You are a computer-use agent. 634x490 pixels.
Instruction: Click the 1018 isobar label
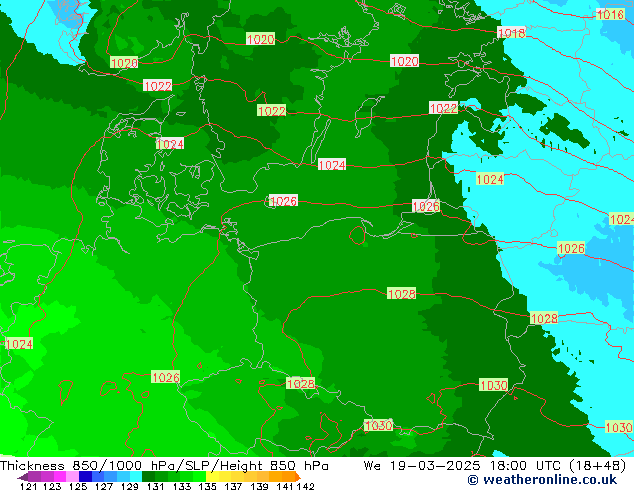(511, 33)
